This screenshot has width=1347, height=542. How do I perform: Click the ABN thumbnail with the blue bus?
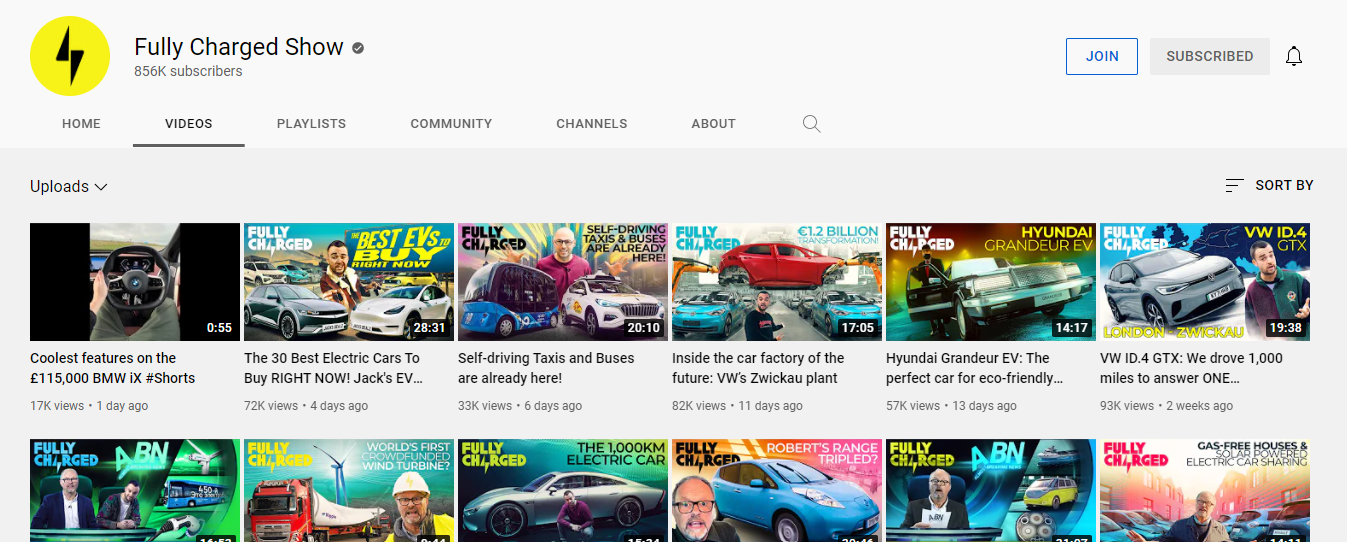tap(135, 491)
